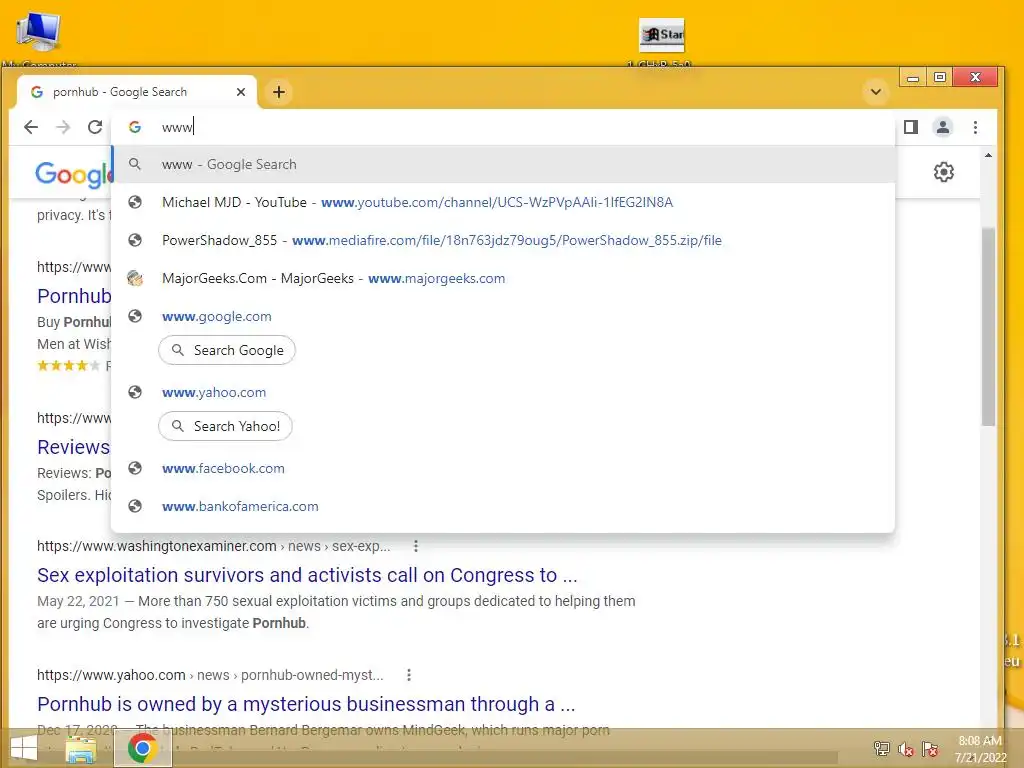The image size is (1024, 768).
Task: Open the tab search chevron dropdown
Action: click(876, 91)
